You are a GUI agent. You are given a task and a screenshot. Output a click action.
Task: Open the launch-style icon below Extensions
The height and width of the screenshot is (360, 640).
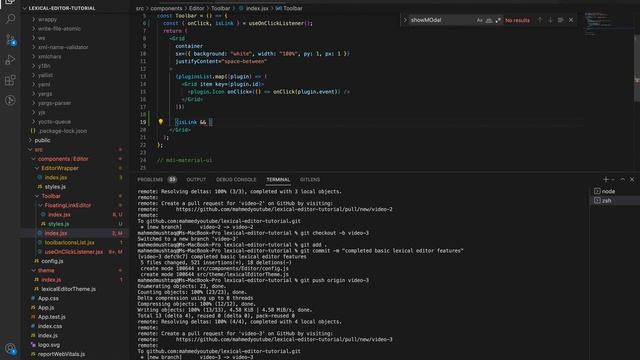(x=10, y=100)
